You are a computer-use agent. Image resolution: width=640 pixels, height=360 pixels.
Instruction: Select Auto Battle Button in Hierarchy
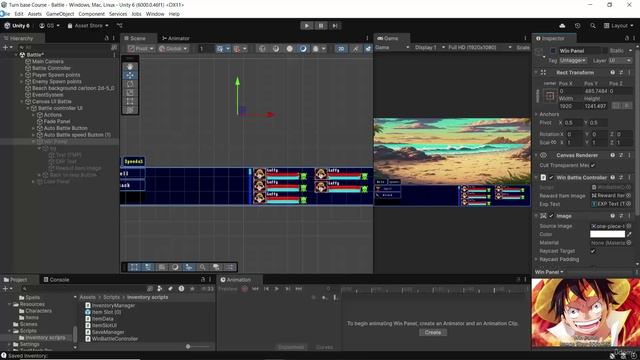tap(65, 128)
